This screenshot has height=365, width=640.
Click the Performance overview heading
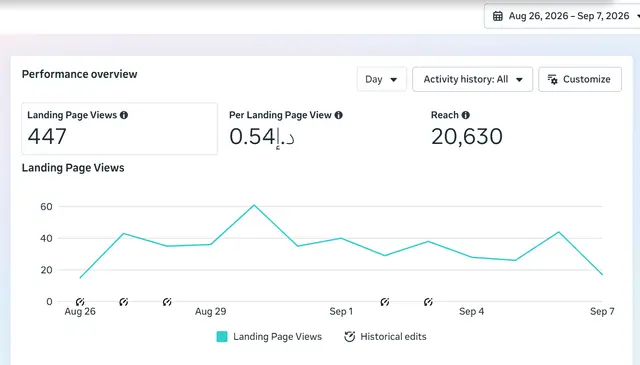click(x=80, y=74)
